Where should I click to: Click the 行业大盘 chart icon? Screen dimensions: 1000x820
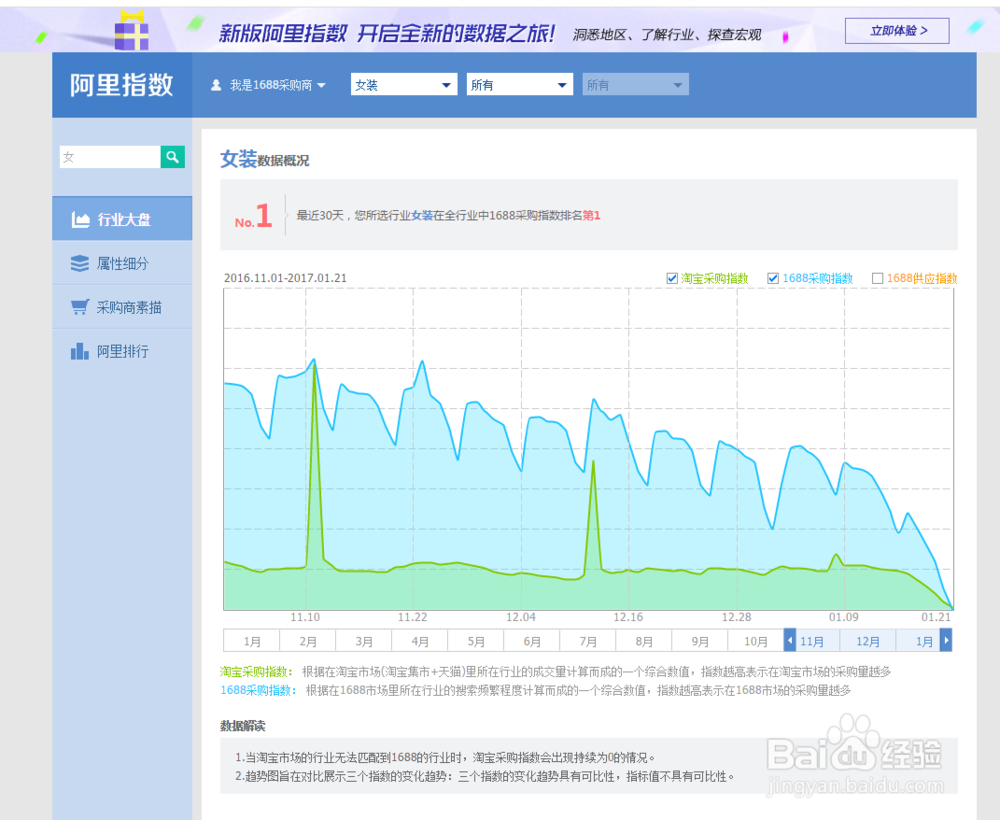[x=80, y=219]
